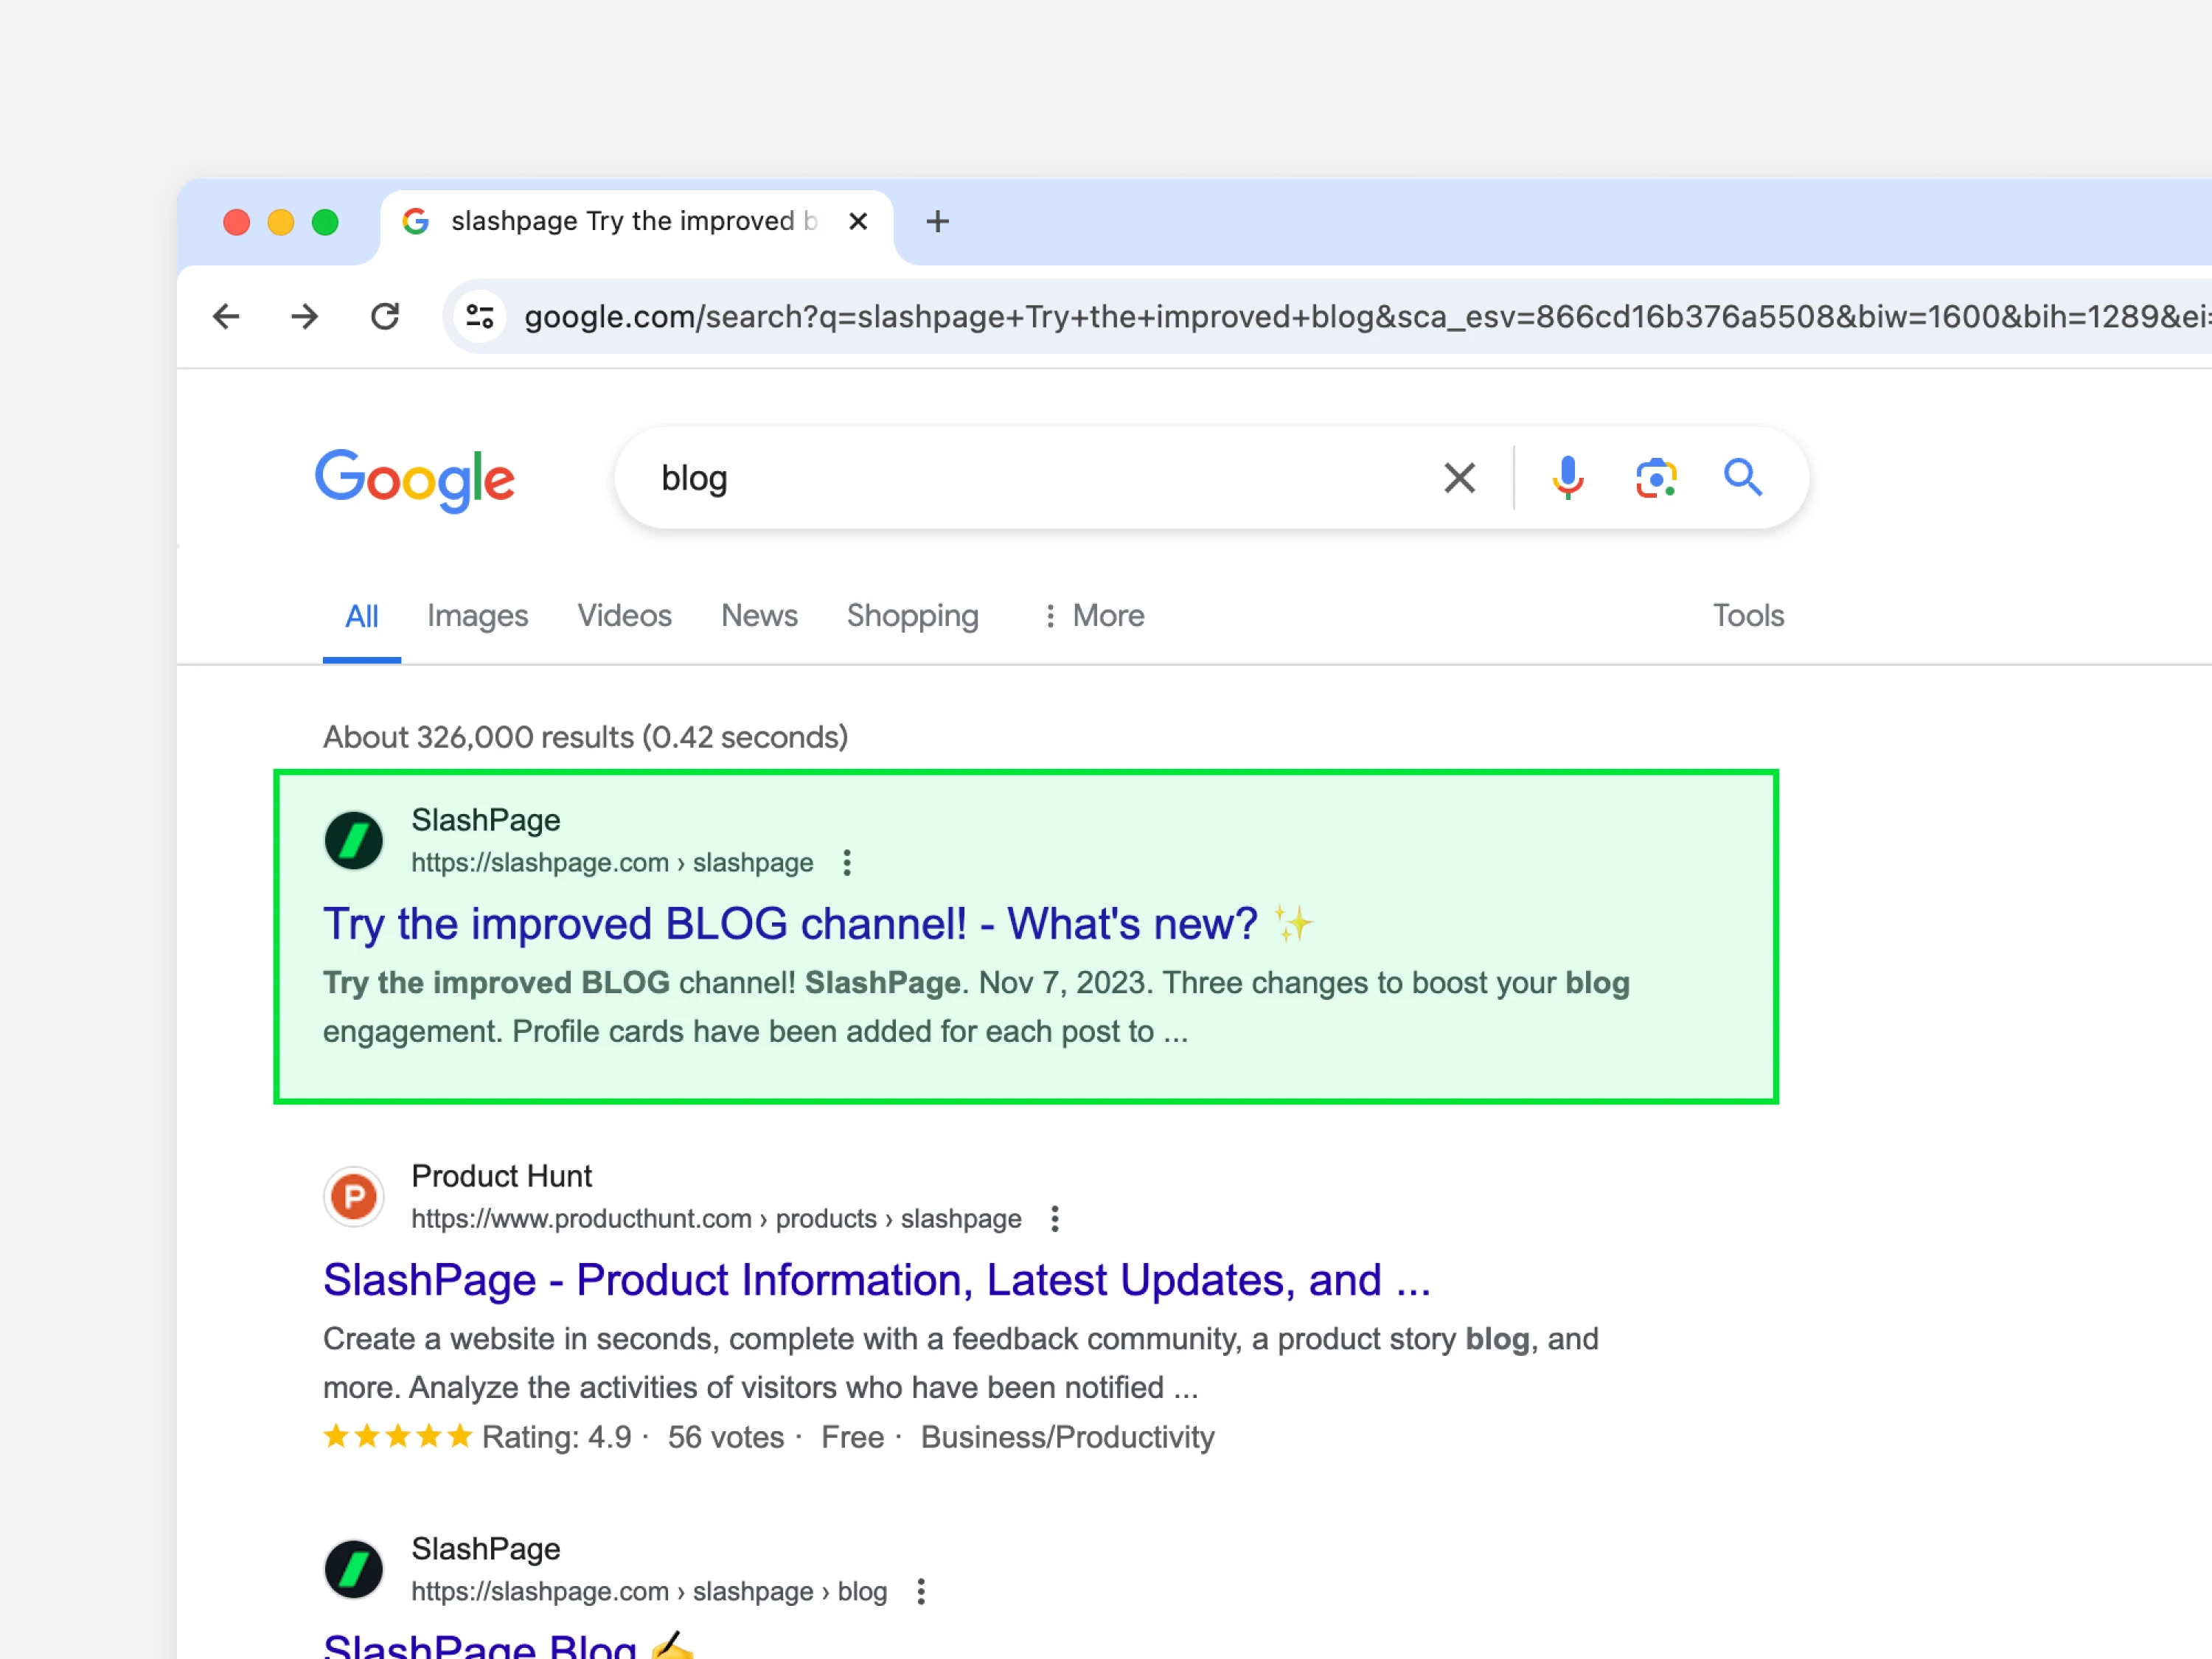The width and height of the screenshot is (2212, 1659).
Task: Click 'SlashPage' site name on first result
Action: 486,820
